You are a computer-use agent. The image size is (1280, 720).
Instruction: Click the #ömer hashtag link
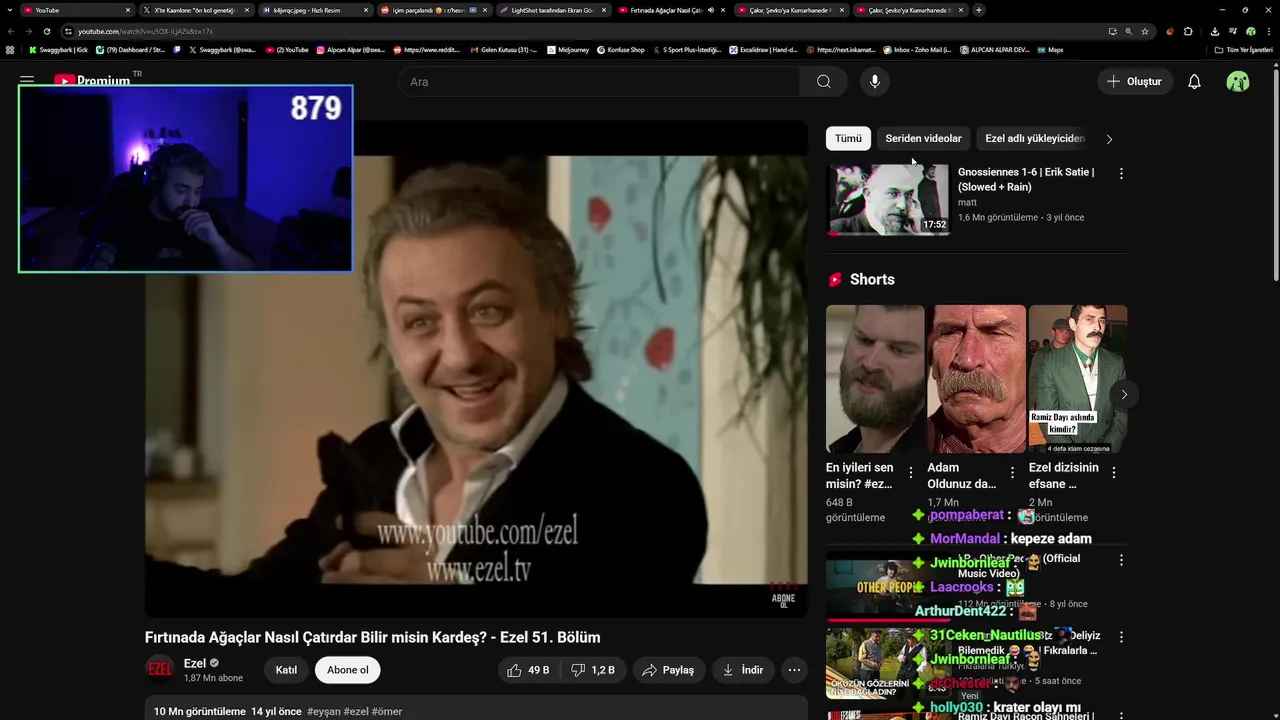(387, 711)
